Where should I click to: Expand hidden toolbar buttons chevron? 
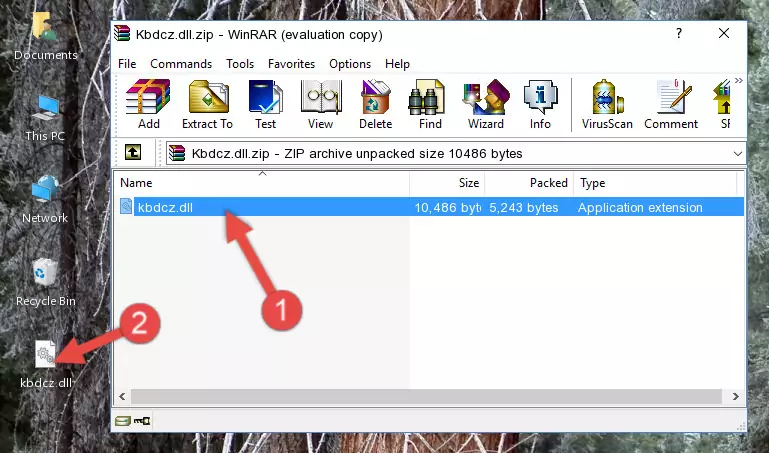pyautogui.click(x=739, y=80)
